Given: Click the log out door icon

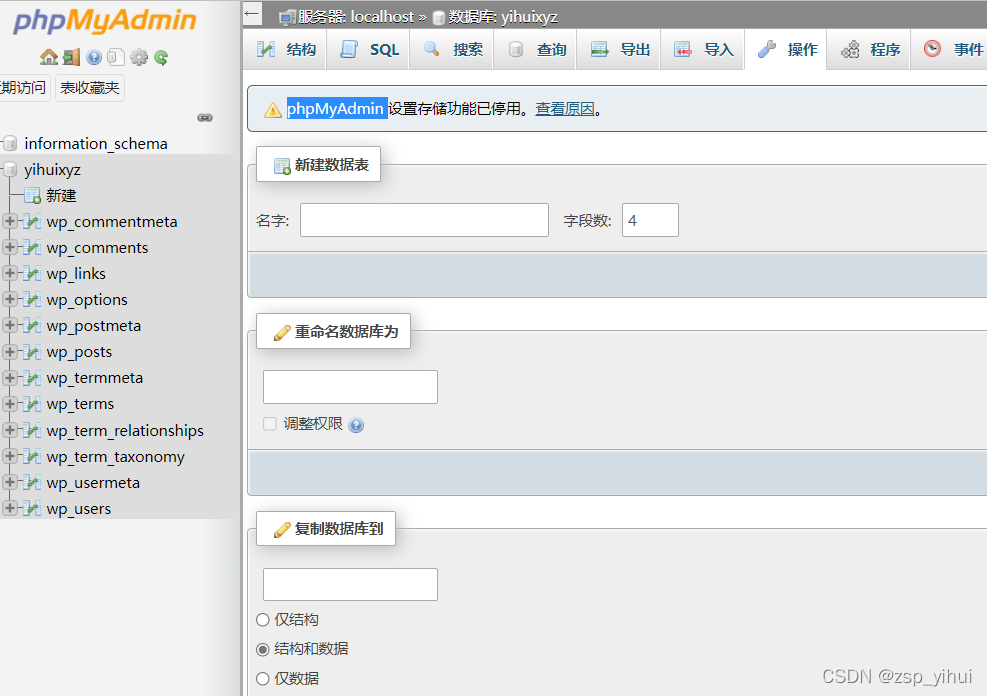Looking at the screenshot, I should tap(72, 57).
